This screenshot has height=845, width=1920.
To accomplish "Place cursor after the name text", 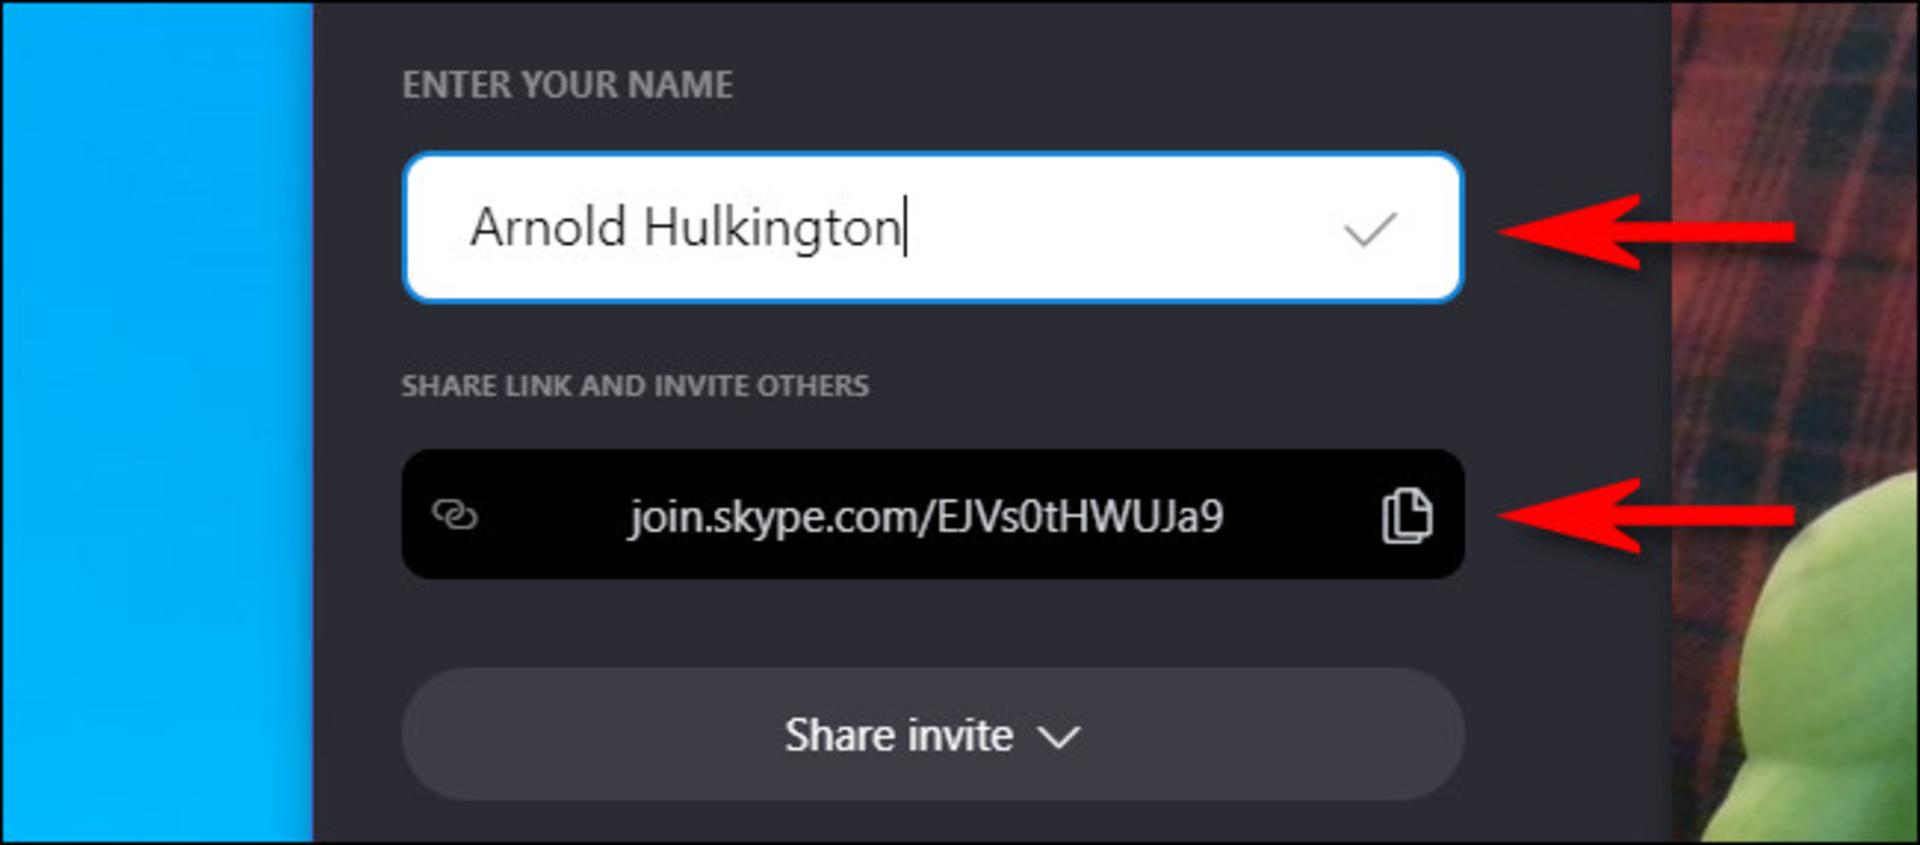I will [905, 227].
